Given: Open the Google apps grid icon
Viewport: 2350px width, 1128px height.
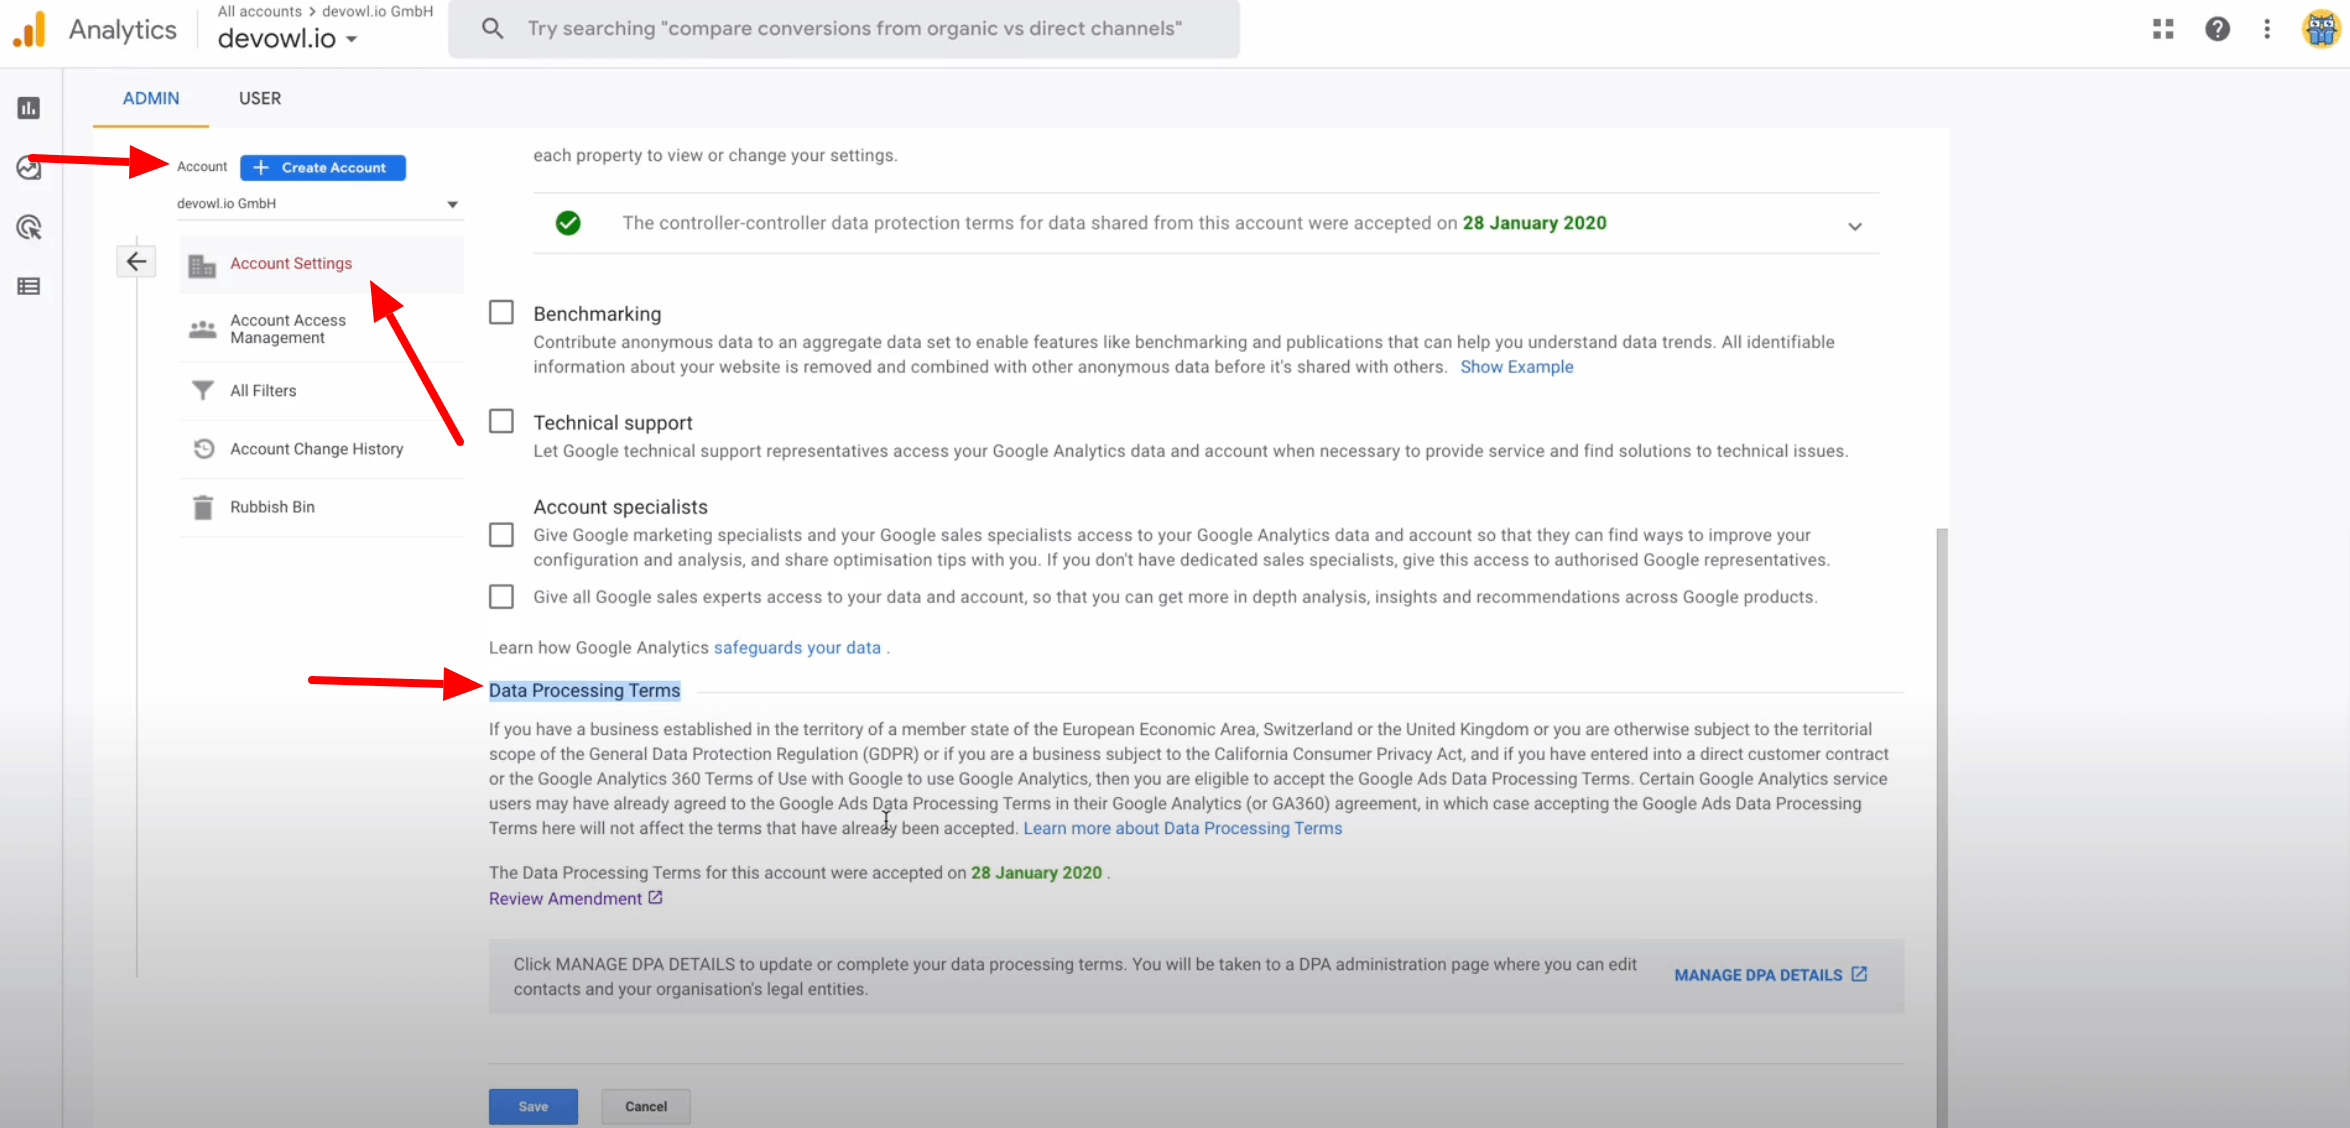Looking at the screenshot, I should [2163, 29].
